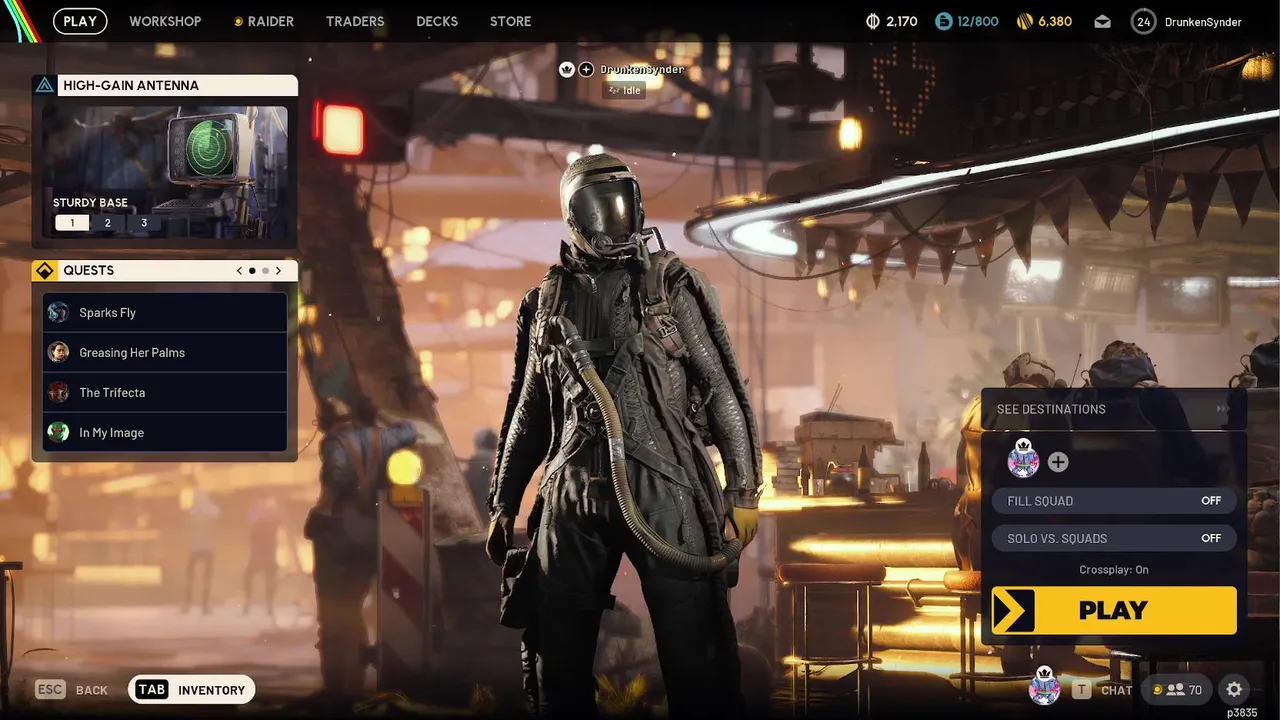Click the High-Gain Antenna panel title
This screenshot has width=1280, height=720.
pyautogui.click(x=131, y=85)
